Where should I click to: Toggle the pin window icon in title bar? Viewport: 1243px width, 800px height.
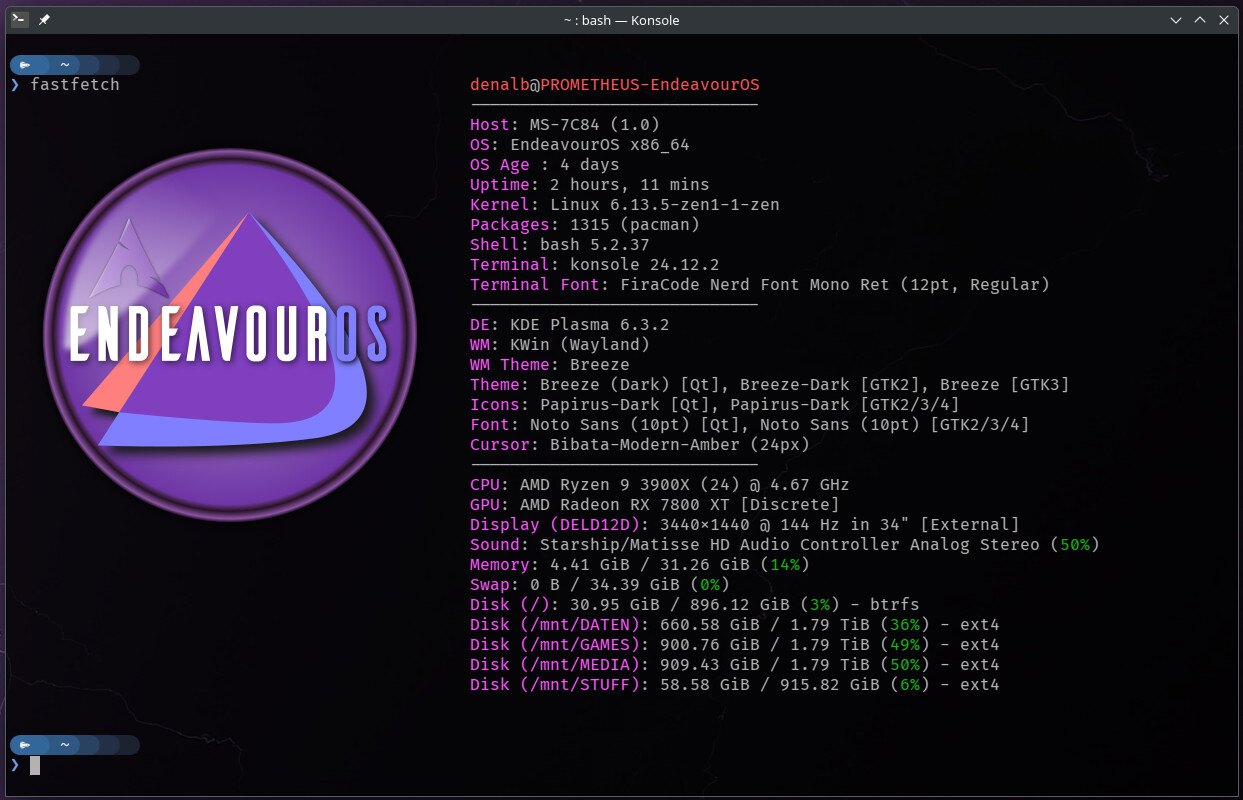click(x=44, y=19)
